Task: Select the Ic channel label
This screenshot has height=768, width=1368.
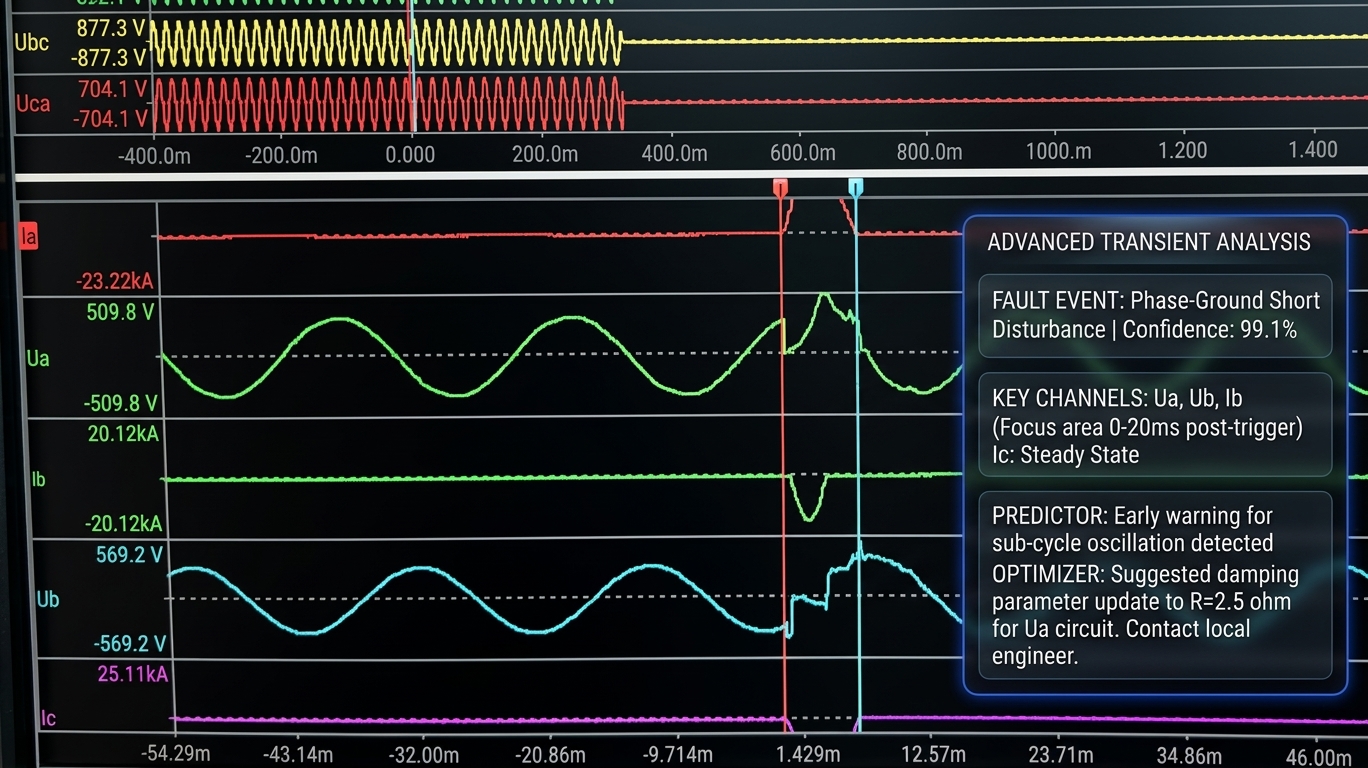Action: [48, 718]
